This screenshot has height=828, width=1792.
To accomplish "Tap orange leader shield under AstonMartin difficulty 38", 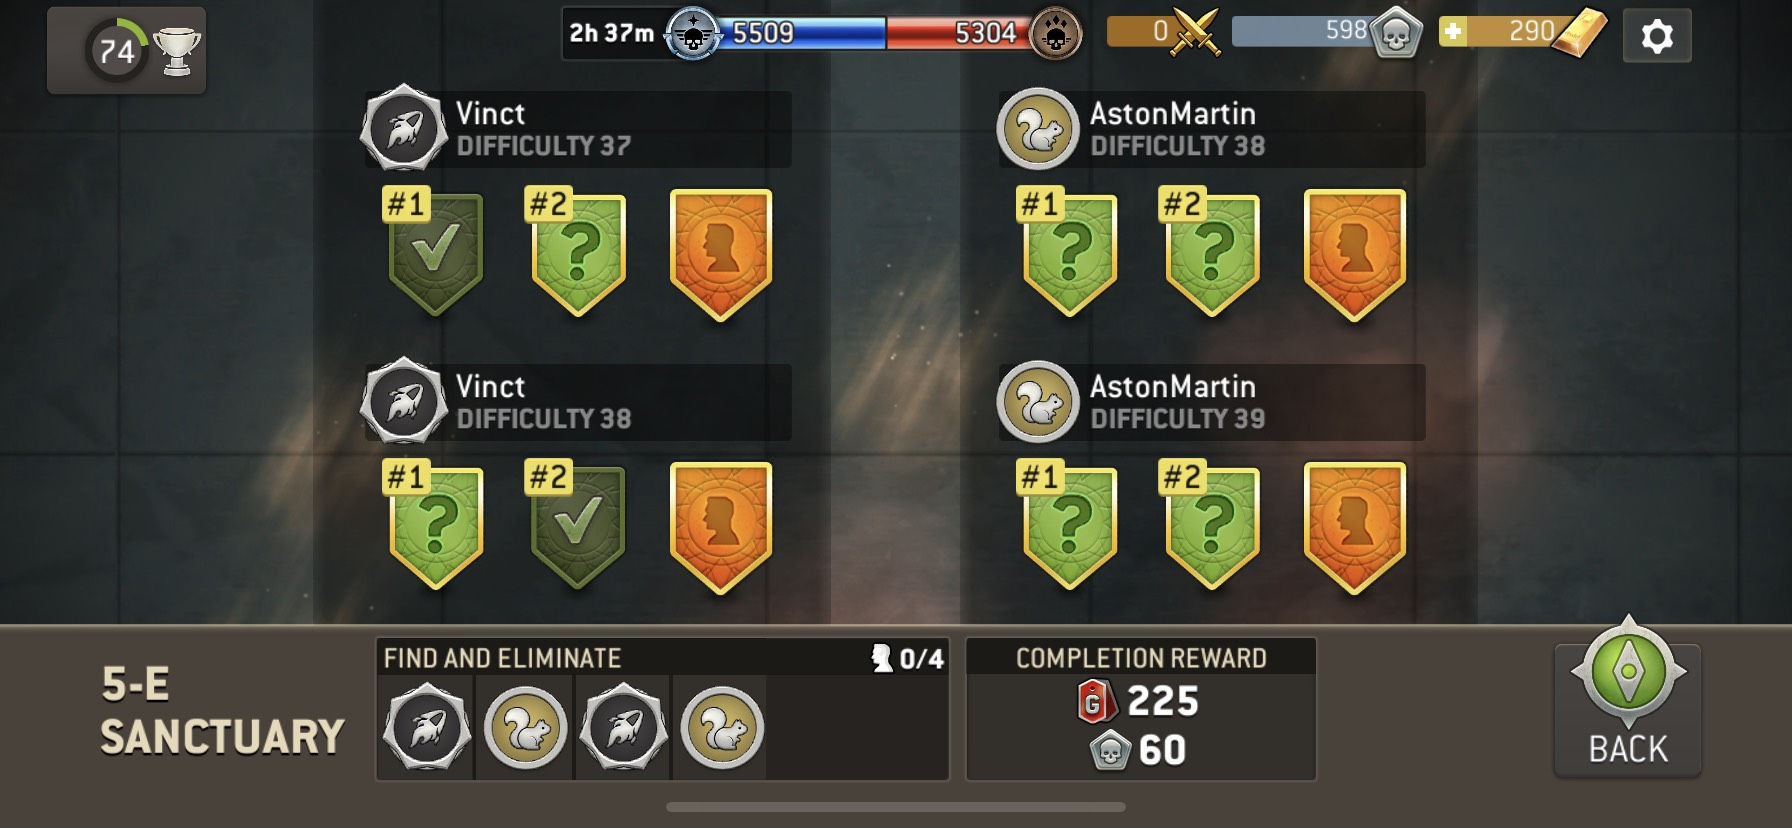I will [x=1355, y=256].
